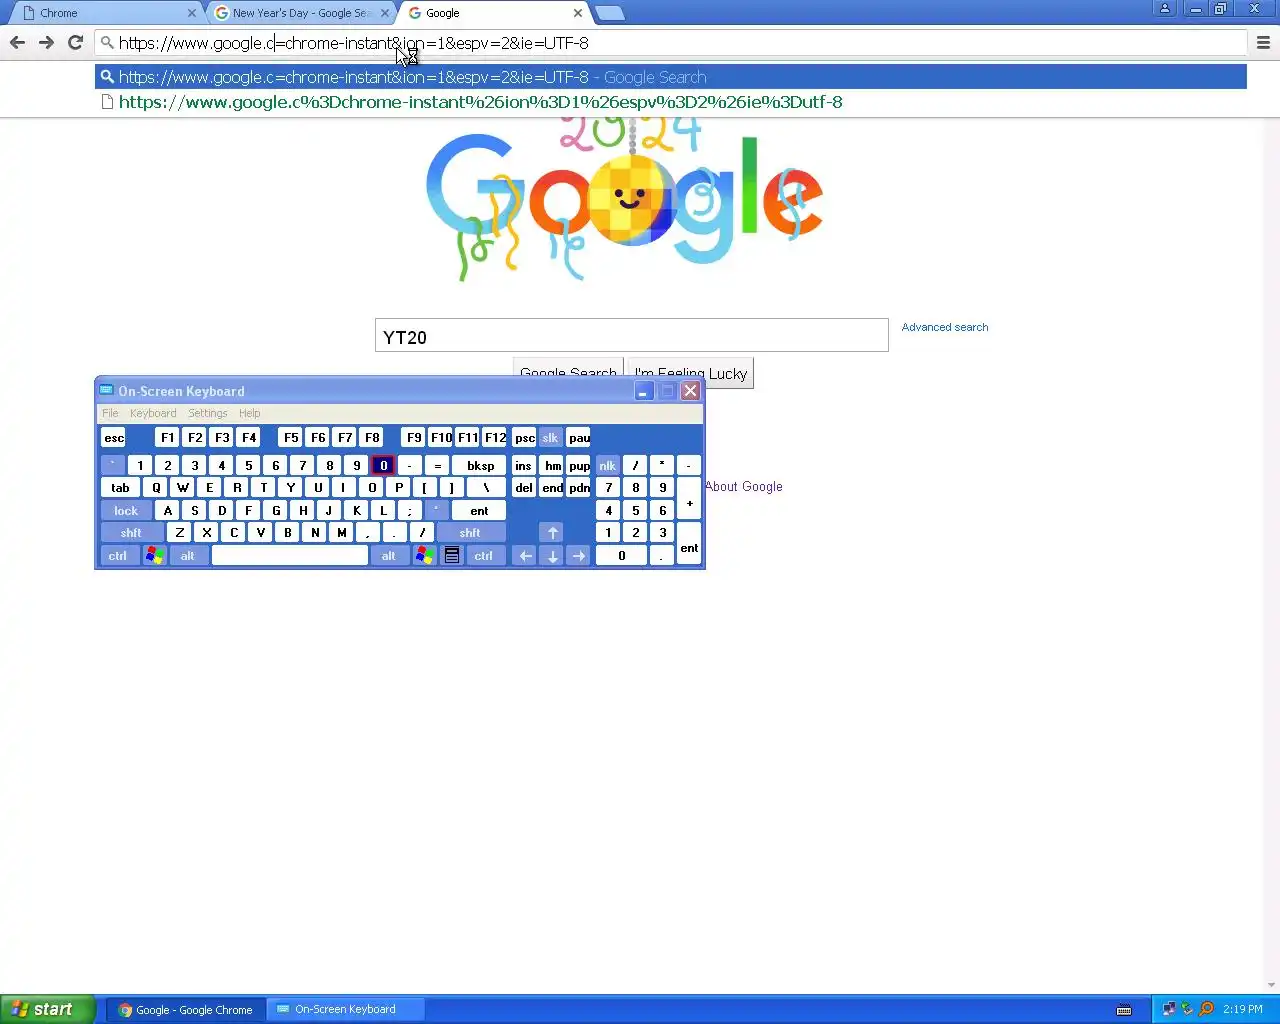Click the del key on the On-Screen Keyboard

click(524, 488)
